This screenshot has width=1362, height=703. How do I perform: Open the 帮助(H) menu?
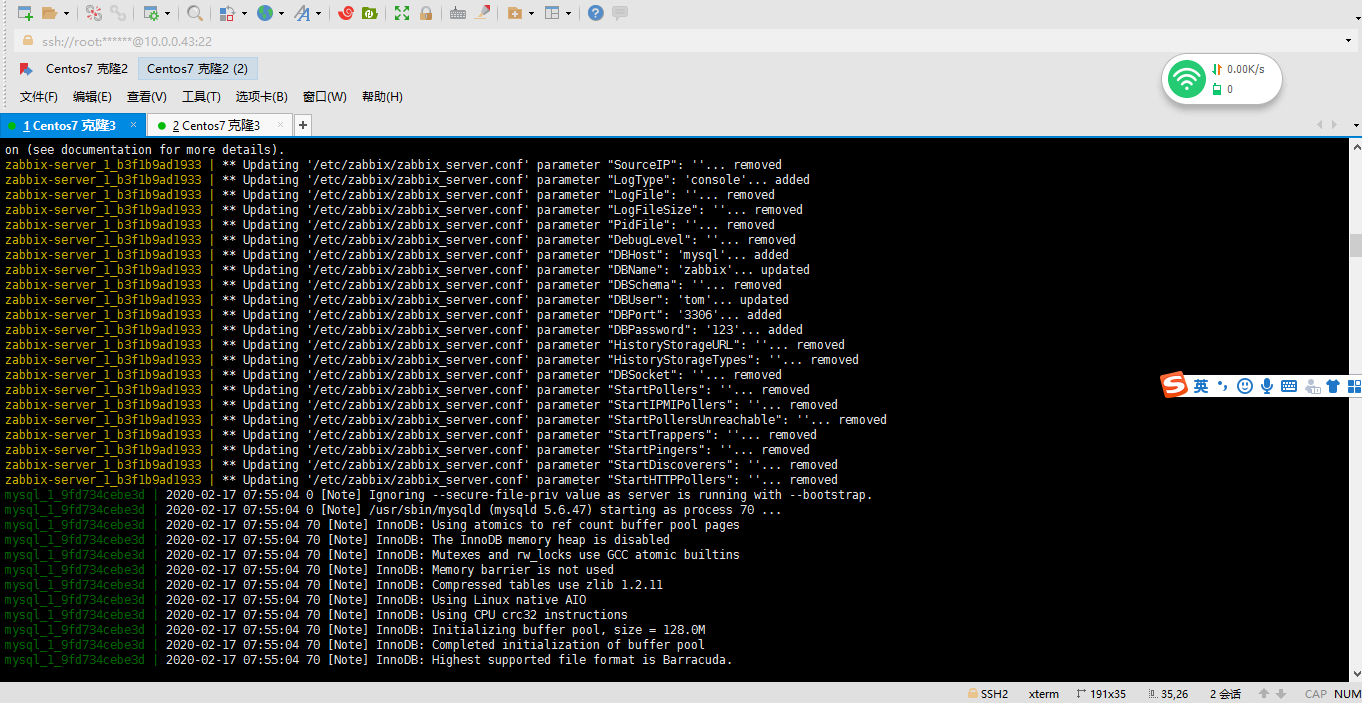tap(382, 97)
